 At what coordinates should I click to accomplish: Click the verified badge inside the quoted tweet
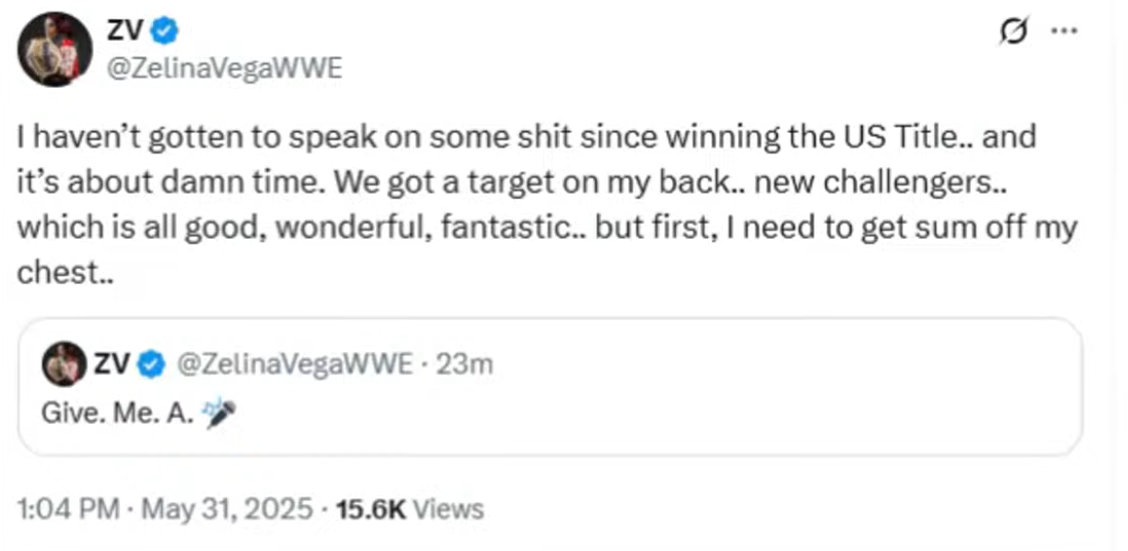[152, 365]
